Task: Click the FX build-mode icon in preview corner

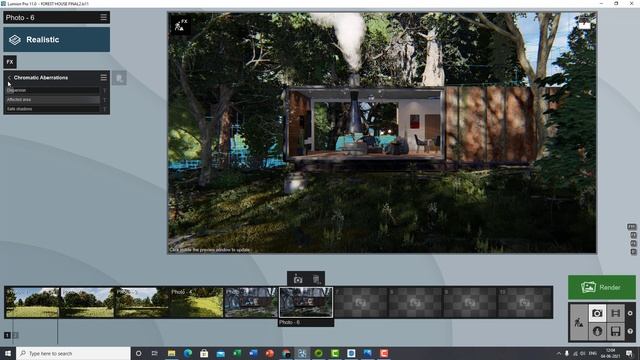Action: [180, 25]
